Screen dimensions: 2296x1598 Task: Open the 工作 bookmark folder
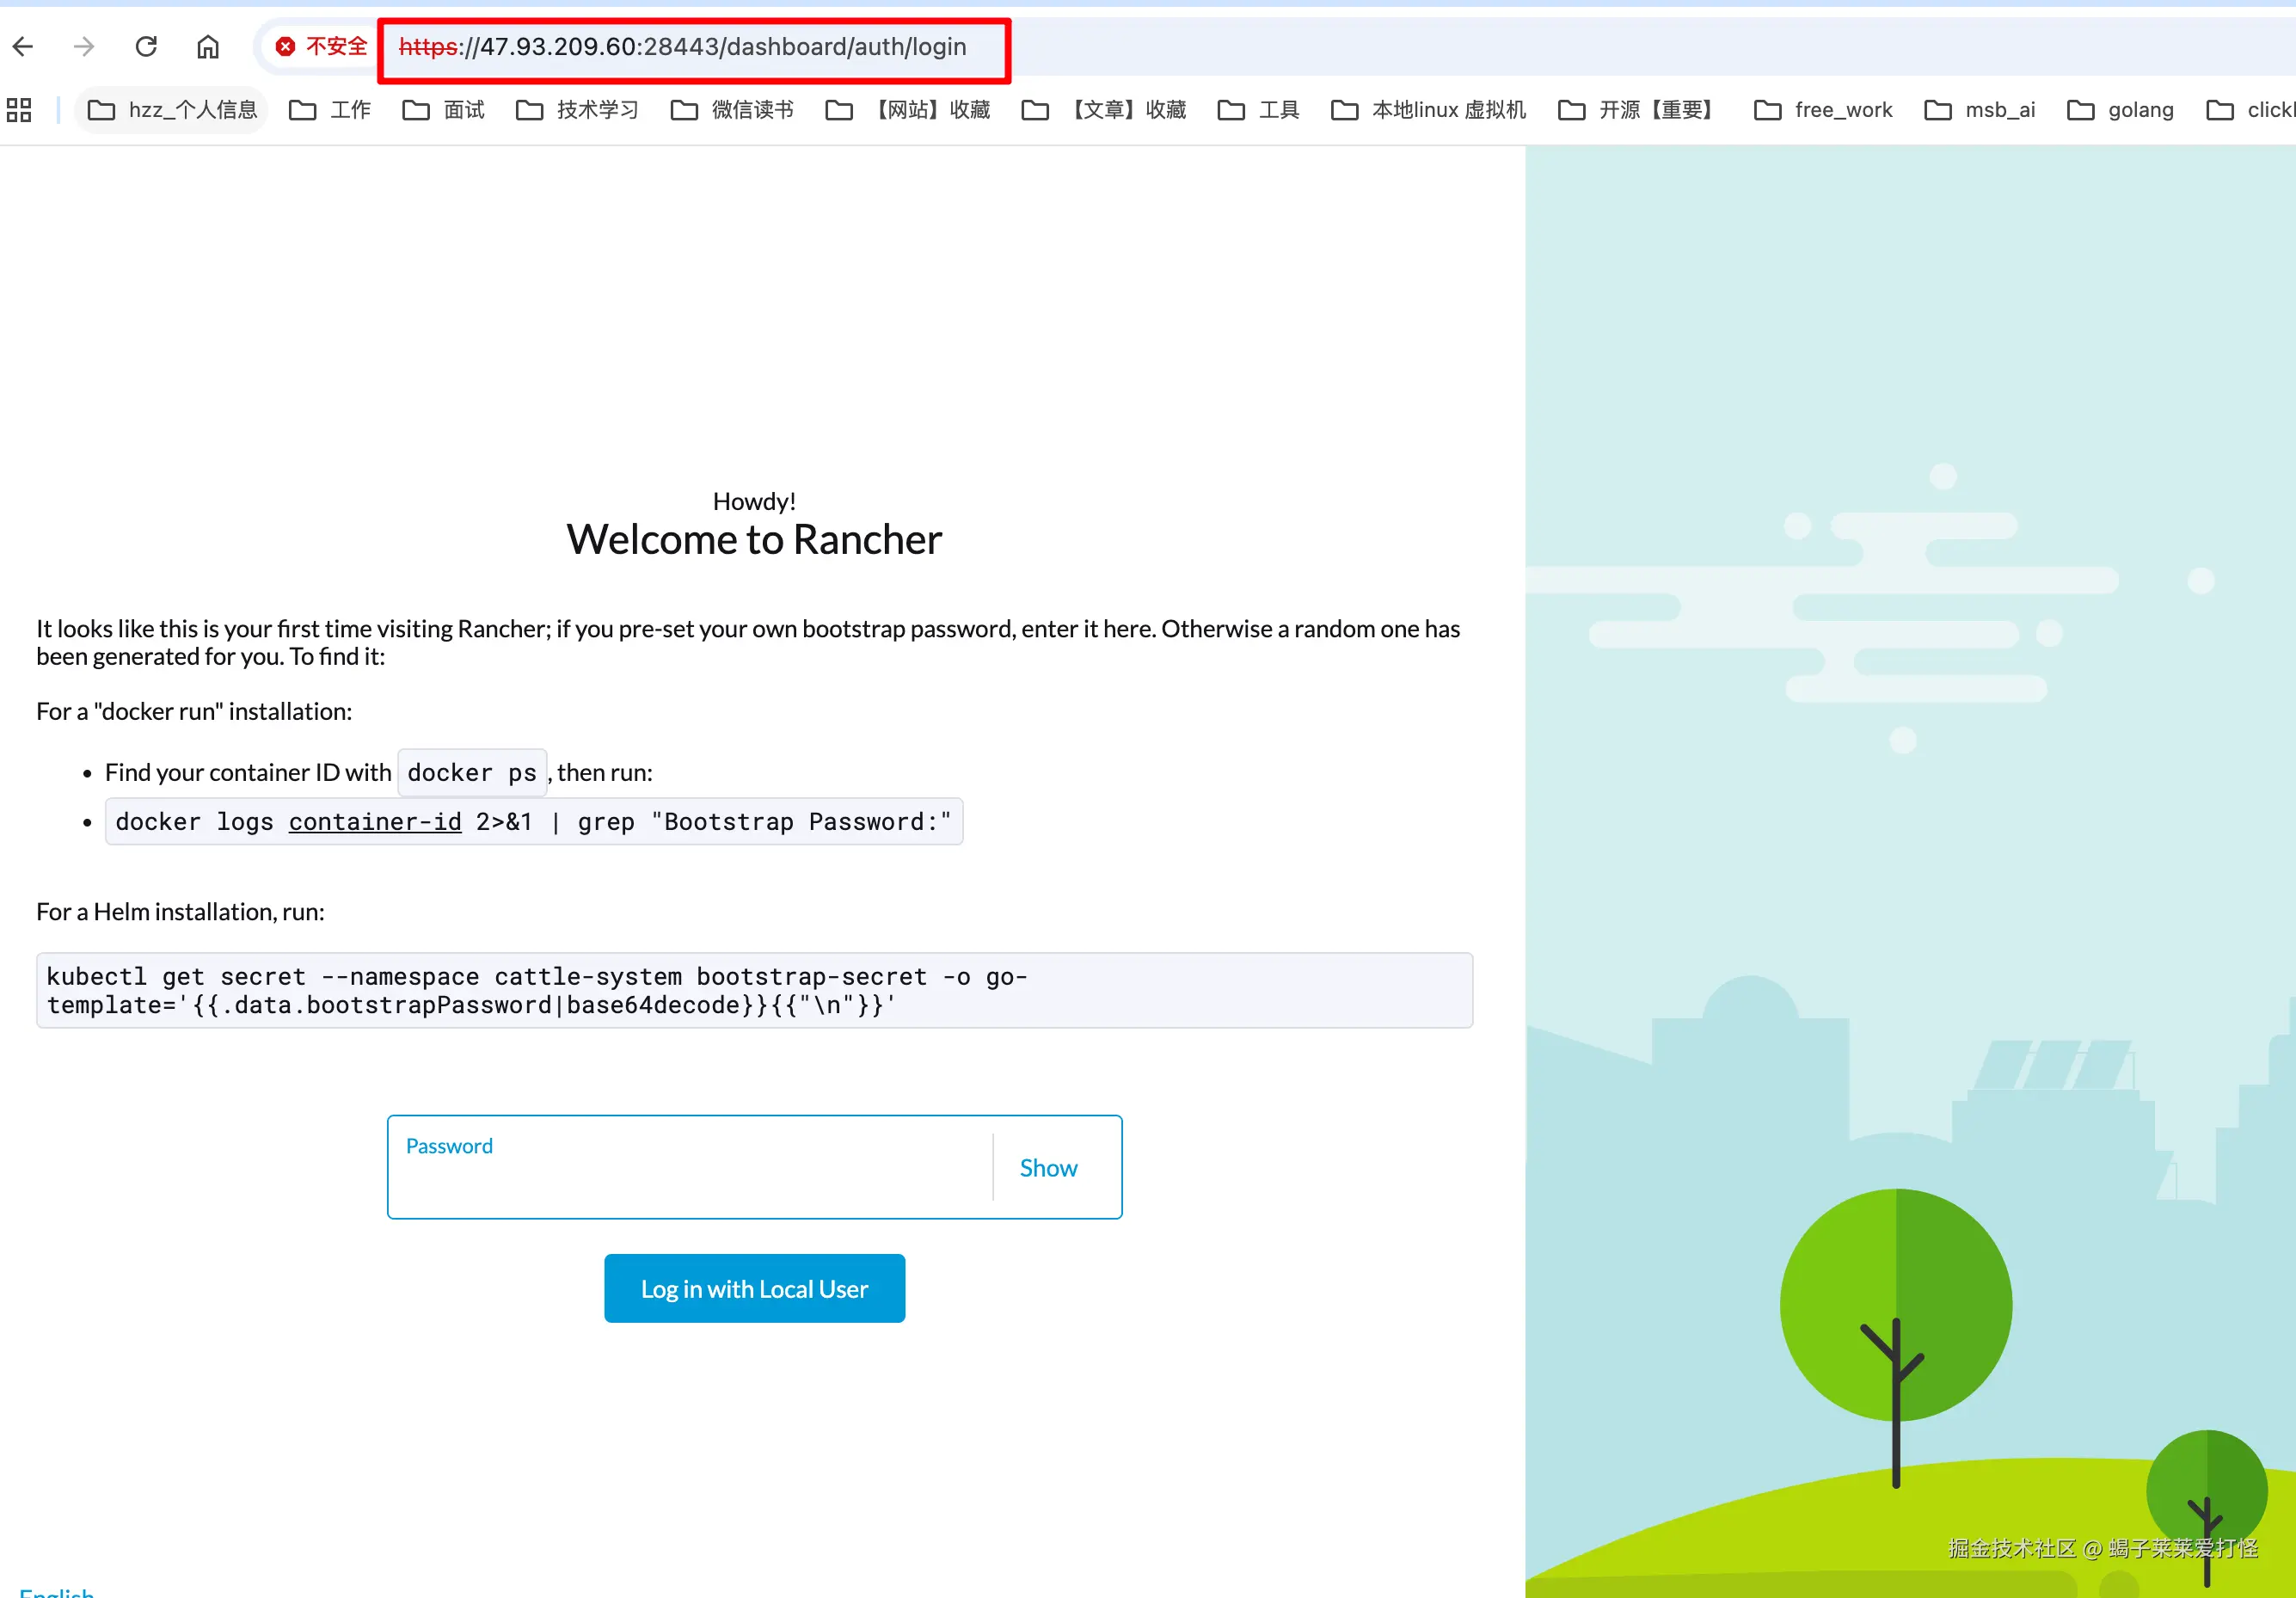pyautogui.click(x=330, y=110)
